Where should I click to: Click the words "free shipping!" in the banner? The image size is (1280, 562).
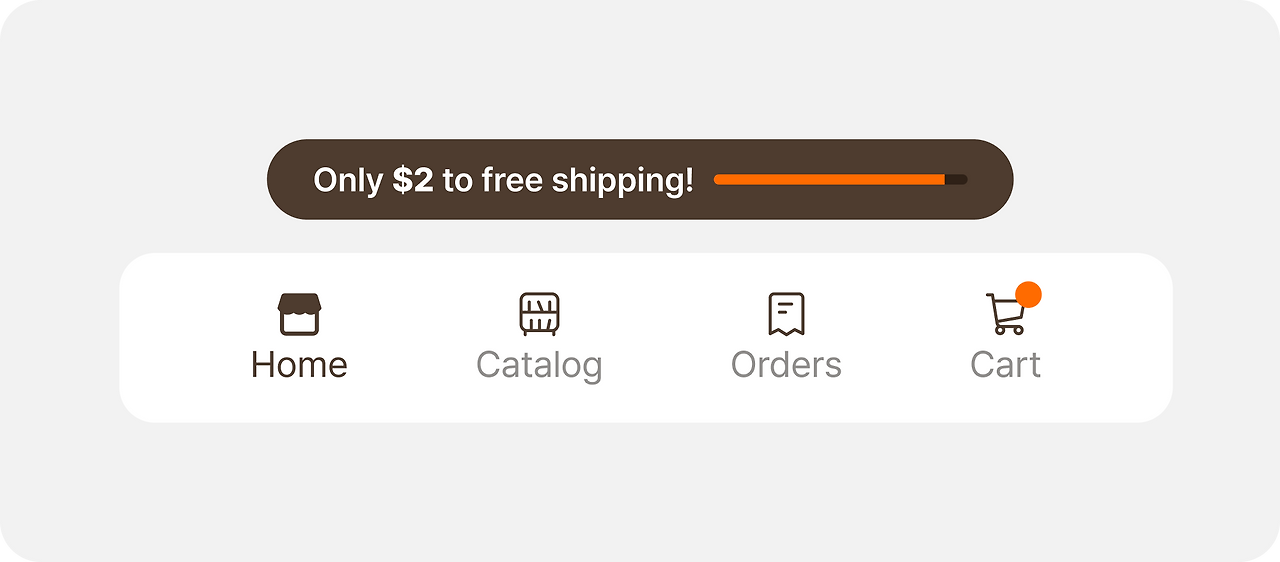587,180
